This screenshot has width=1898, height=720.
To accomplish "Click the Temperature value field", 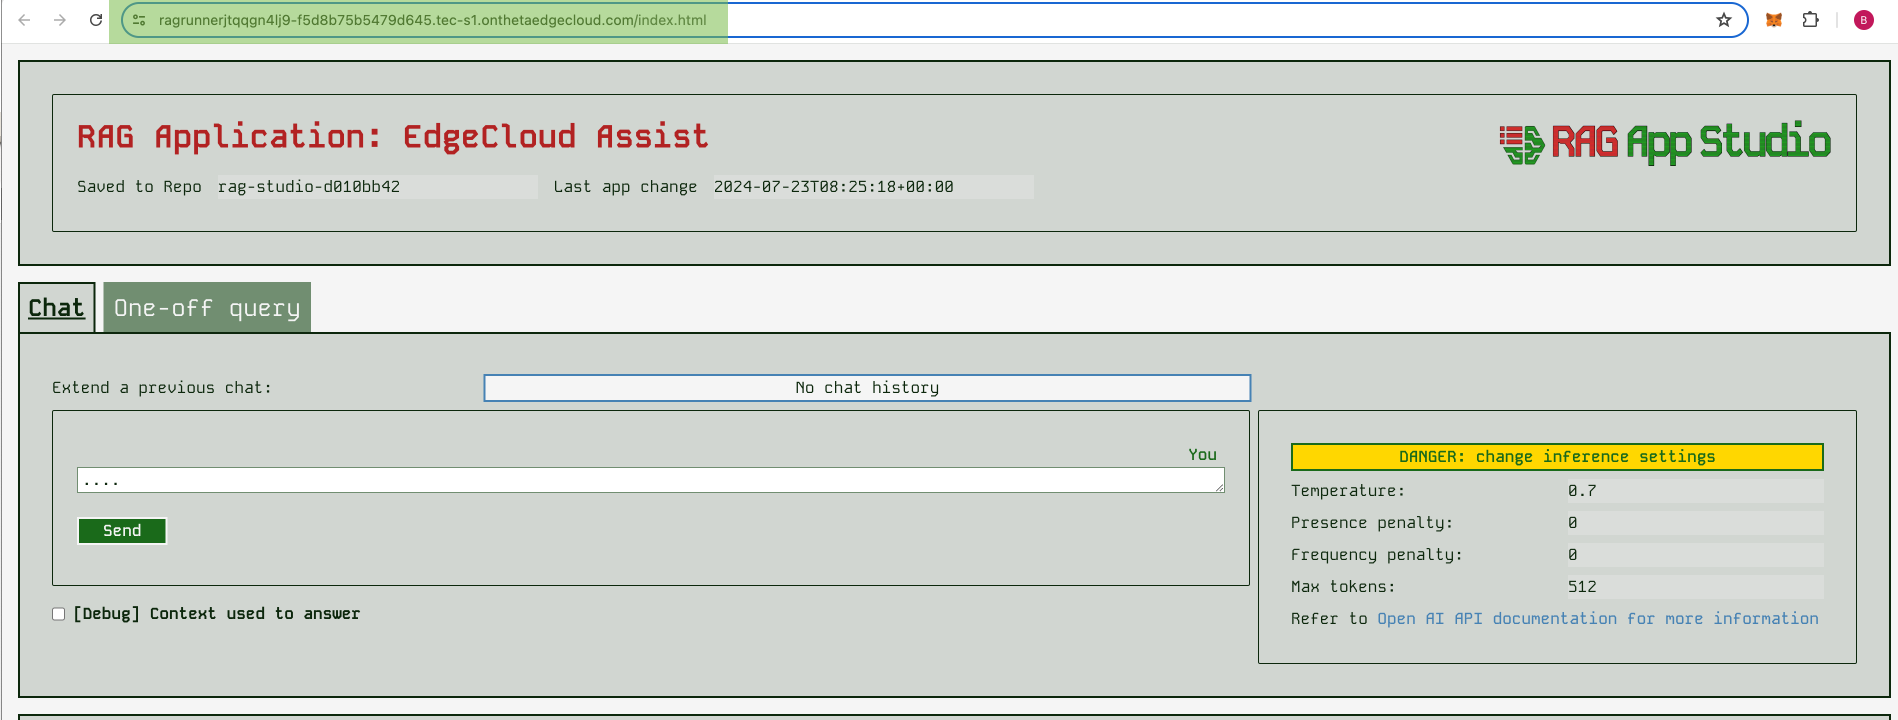I will click(1692, 491).
